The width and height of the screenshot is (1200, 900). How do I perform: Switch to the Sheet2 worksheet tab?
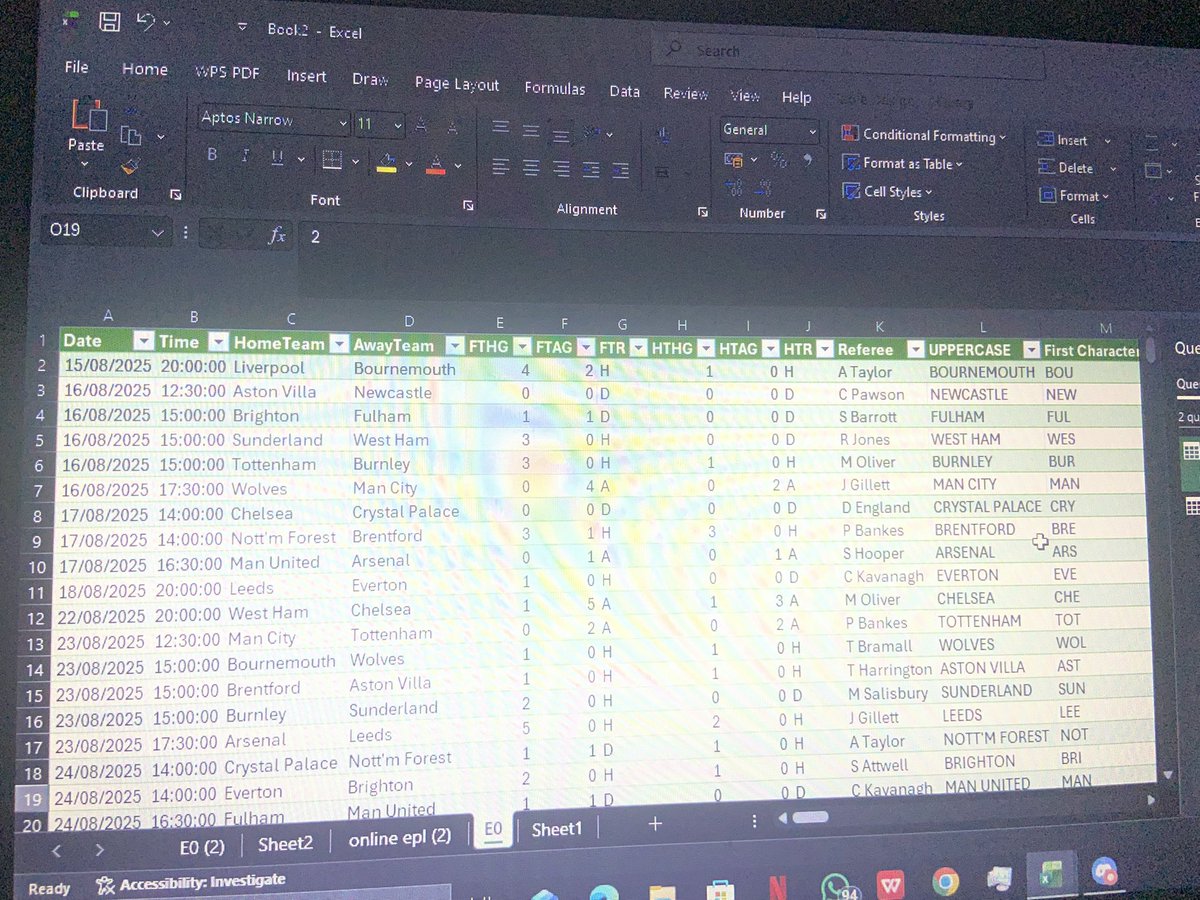tap(285, 844)
